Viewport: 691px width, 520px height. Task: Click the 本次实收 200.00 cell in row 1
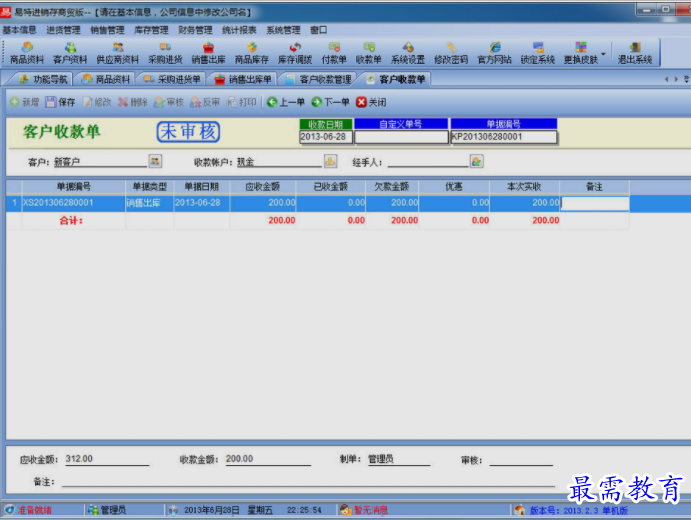point(524,203)
